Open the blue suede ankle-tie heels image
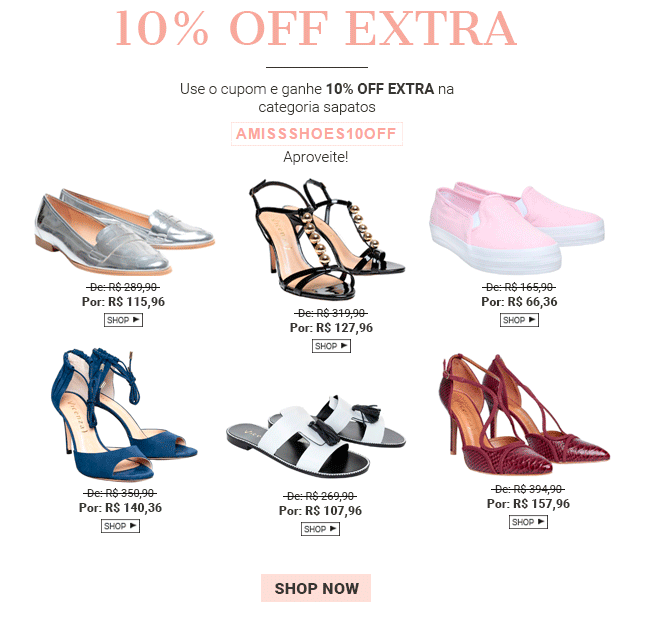Image resolution: width=646 pixels, height=620 pixels. click(x=124, y=415)
